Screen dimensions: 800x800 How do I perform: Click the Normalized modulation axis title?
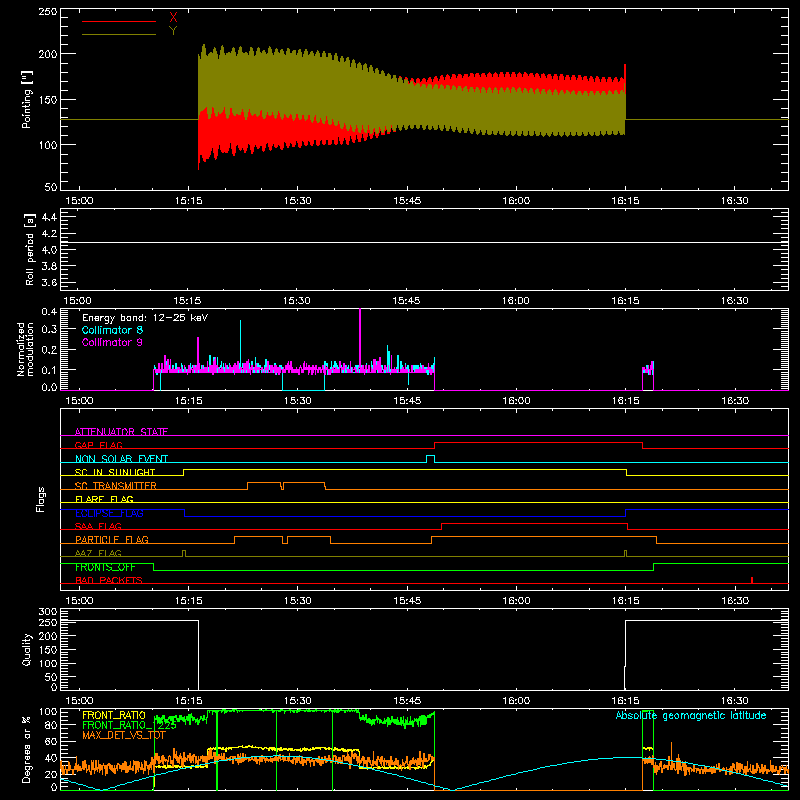pyautogui.click(x=26, y=349)
